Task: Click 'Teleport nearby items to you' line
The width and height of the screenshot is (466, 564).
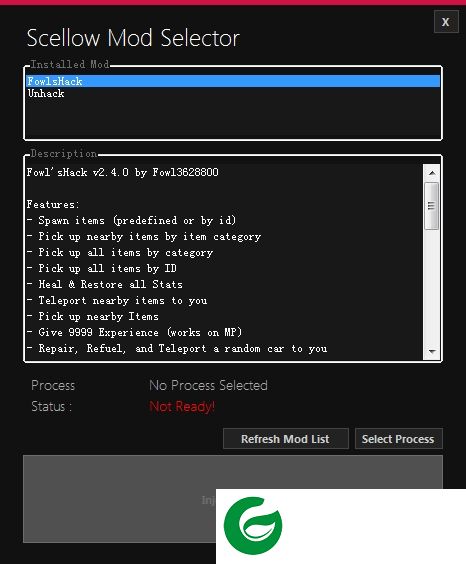Action: coord(117,300)
